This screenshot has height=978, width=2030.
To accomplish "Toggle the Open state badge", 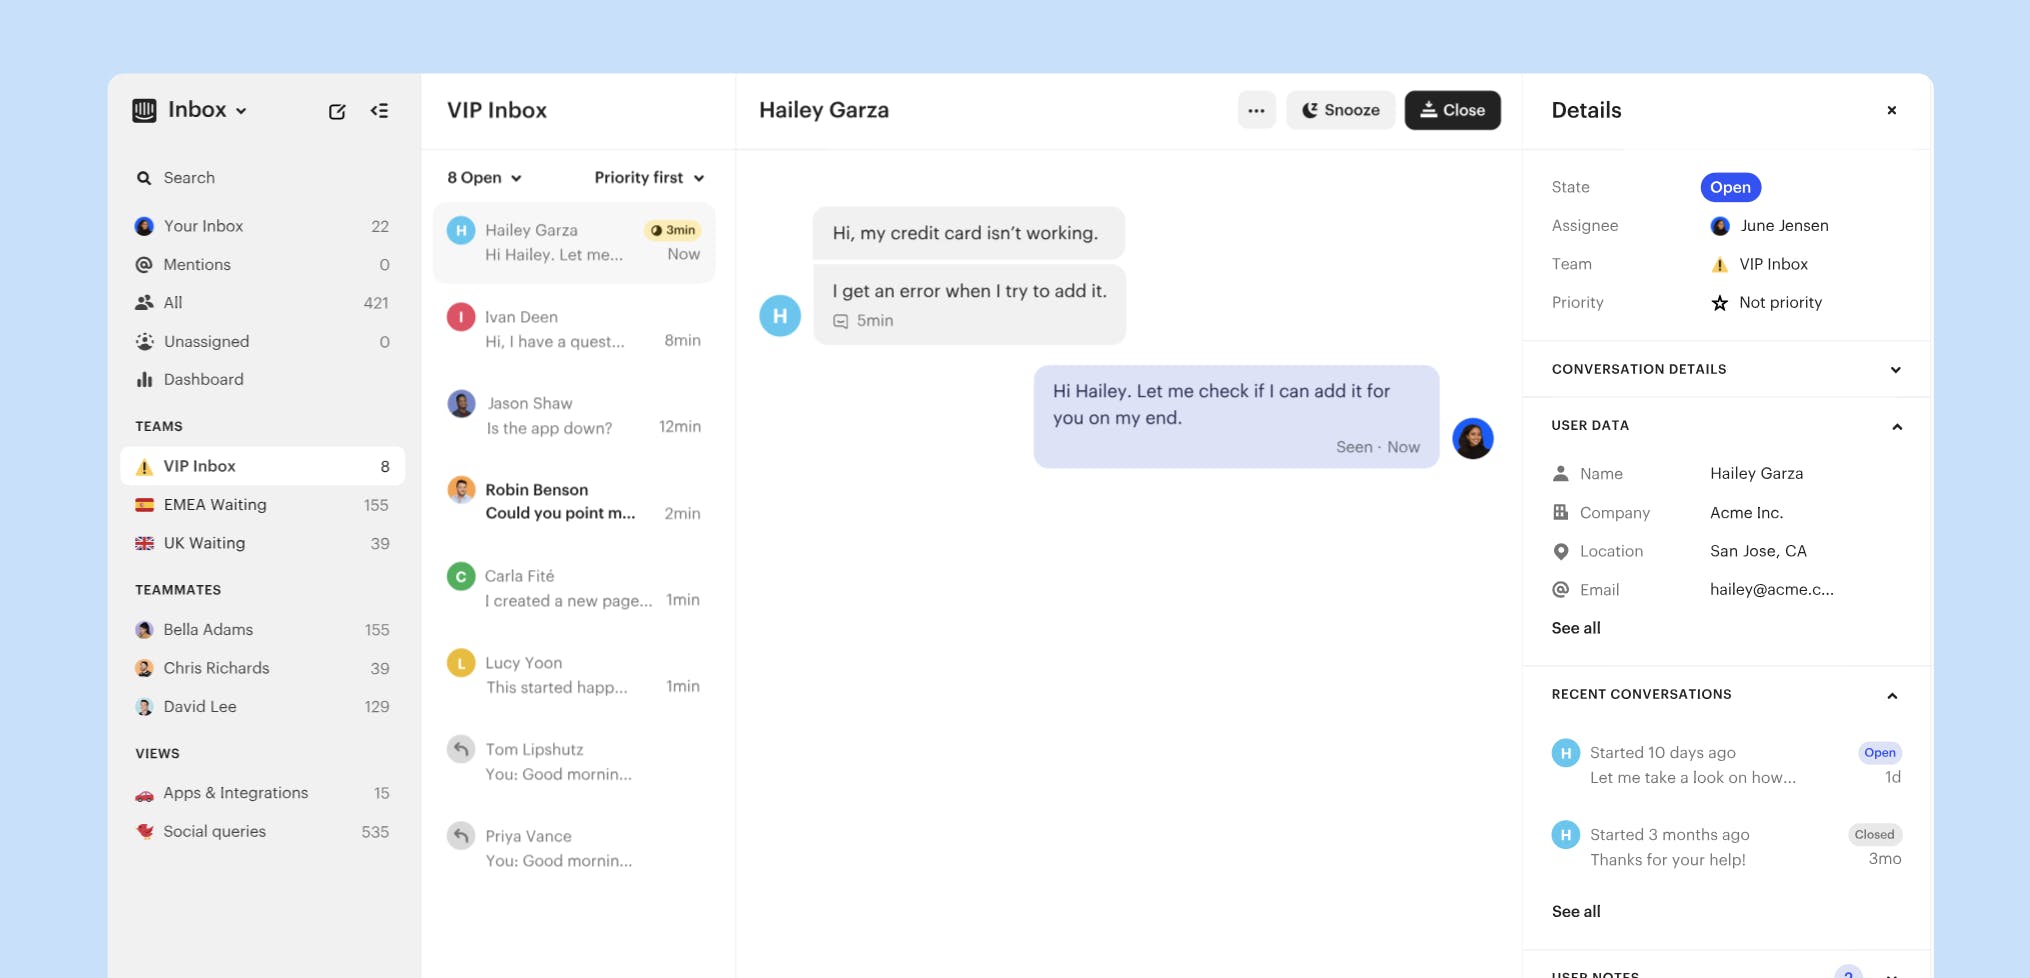I will click(x=1729, y=187).
